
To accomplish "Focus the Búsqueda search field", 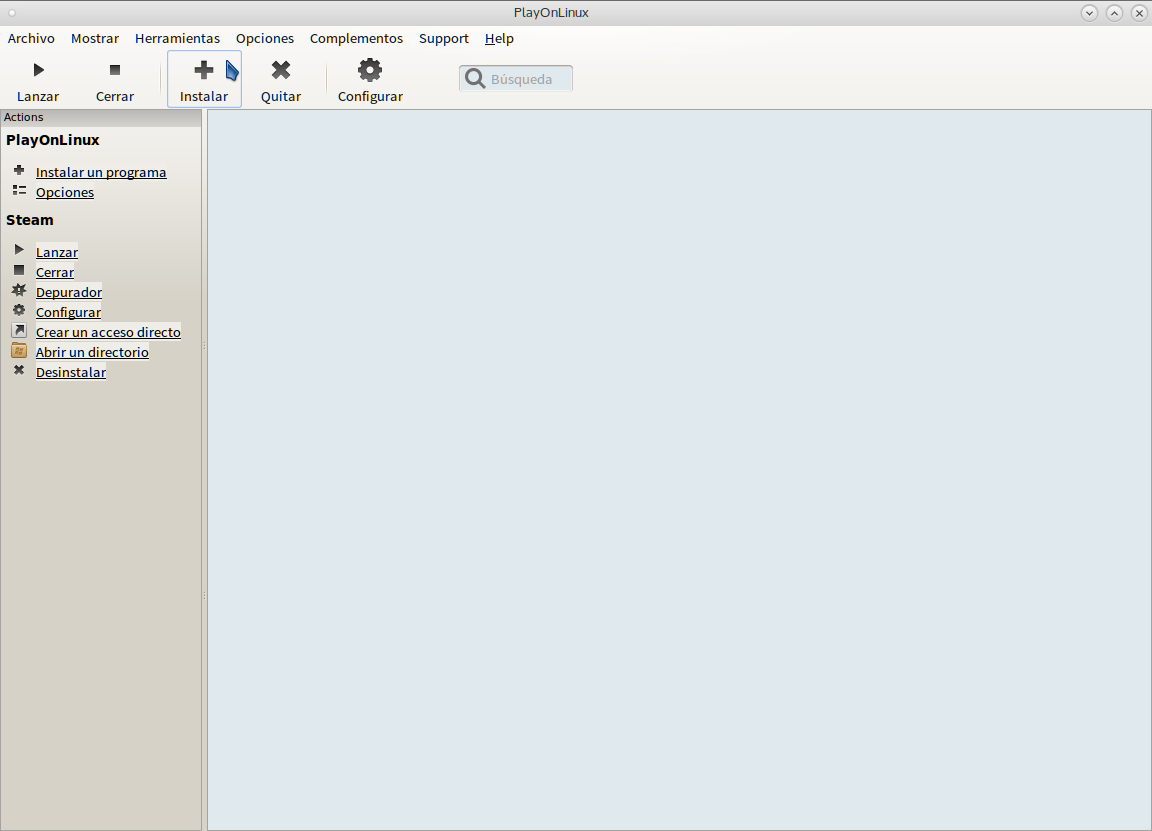I will [516, 79].
